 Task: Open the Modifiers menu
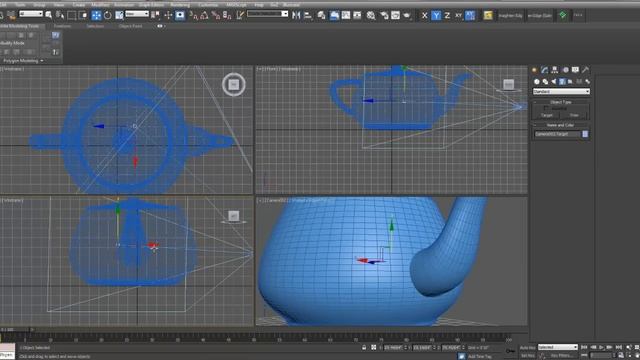pos(100,5)
